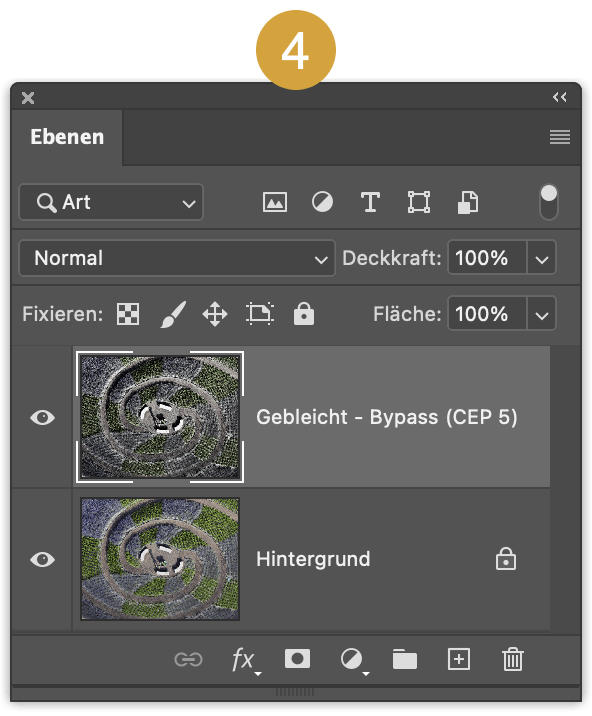
Task: Lock image pixels brush icon
Action: 173,314
